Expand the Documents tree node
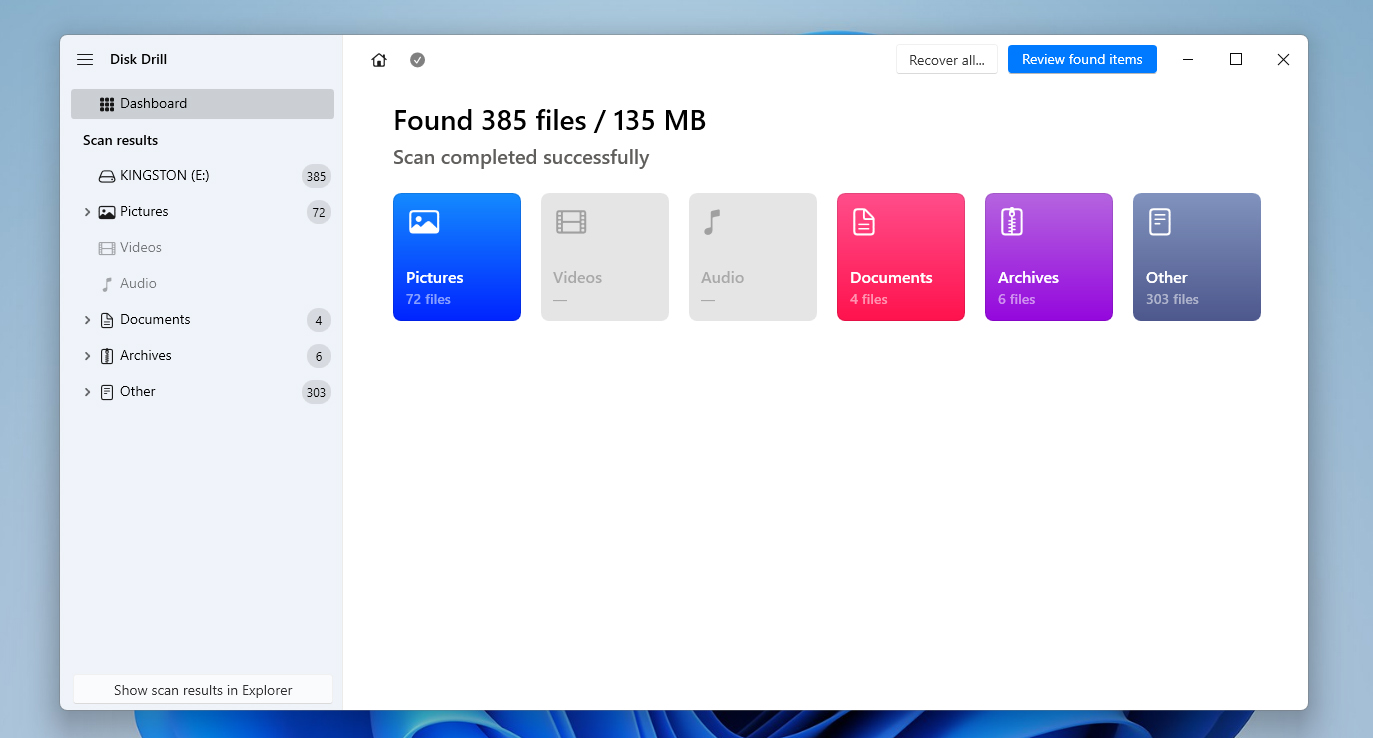Image resolution: width=1373 pixels, height=738 pixels. point(87,320)
